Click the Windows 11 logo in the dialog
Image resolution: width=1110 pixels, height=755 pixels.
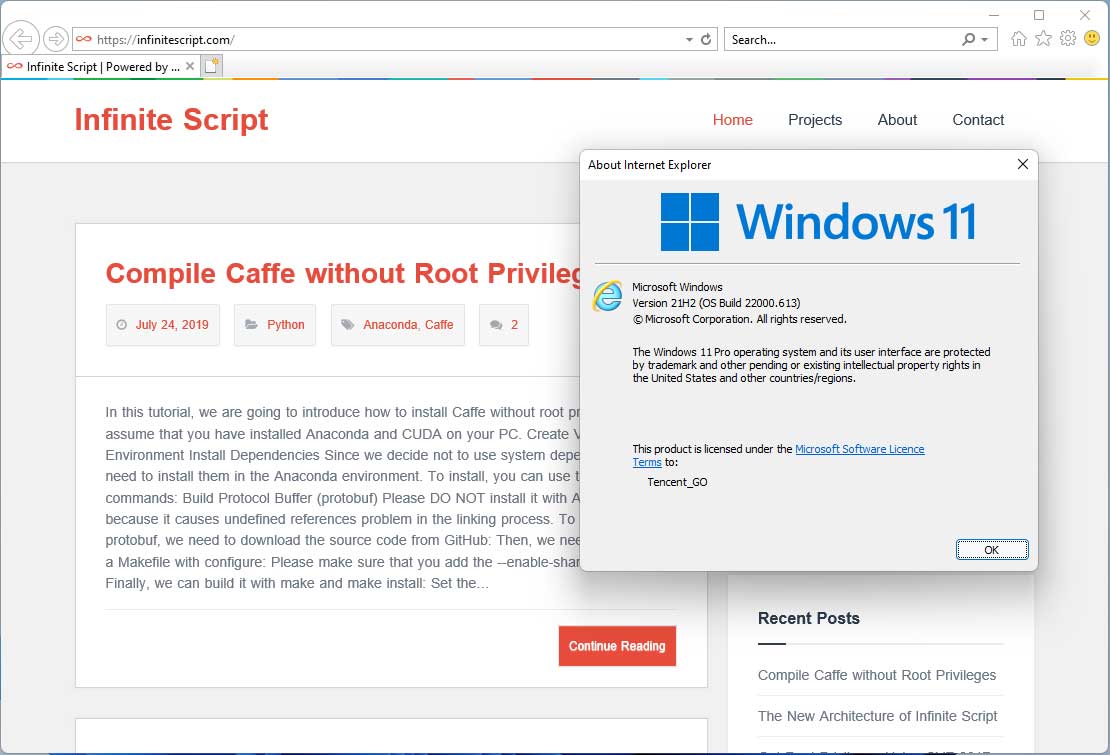point(818,221)
